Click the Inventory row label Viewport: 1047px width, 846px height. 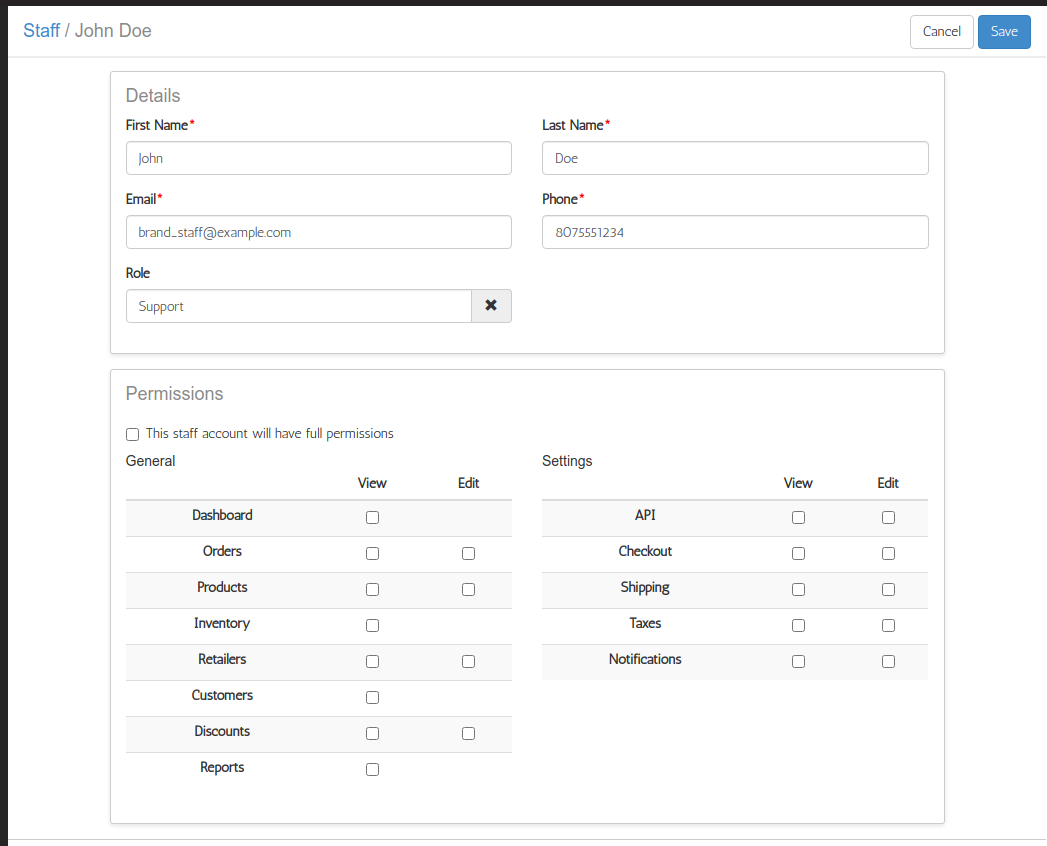[222, 624]
